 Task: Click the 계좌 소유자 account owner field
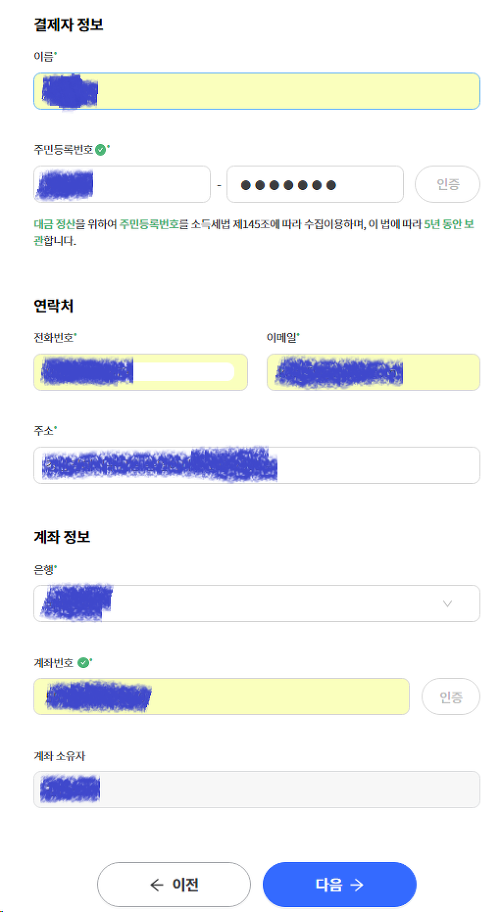click(x=256, y=789)
